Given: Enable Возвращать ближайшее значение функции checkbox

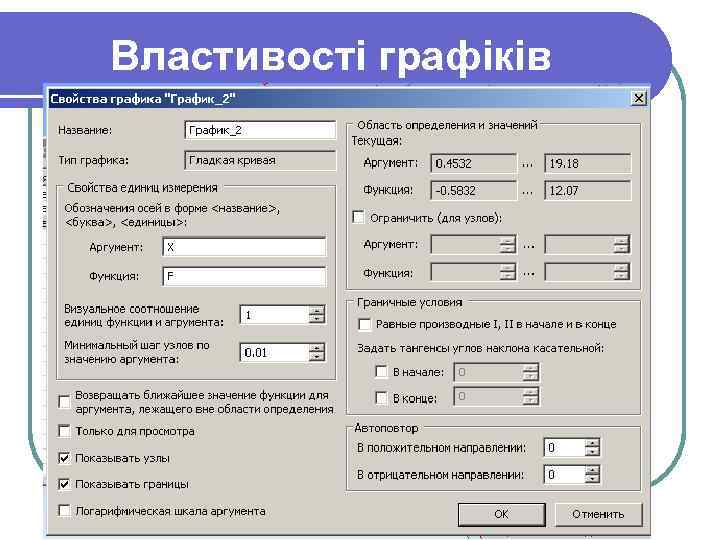Looking at the screenshot, I should [65, 402].
